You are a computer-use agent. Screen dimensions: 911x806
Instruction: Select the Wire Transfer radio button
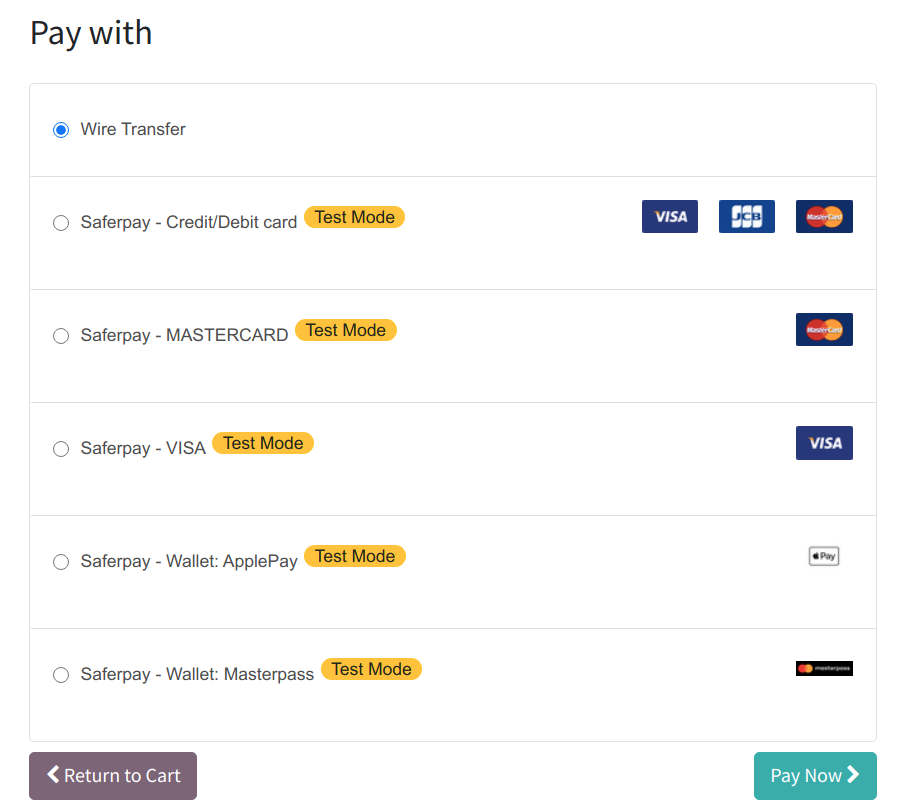click(61, 130)
